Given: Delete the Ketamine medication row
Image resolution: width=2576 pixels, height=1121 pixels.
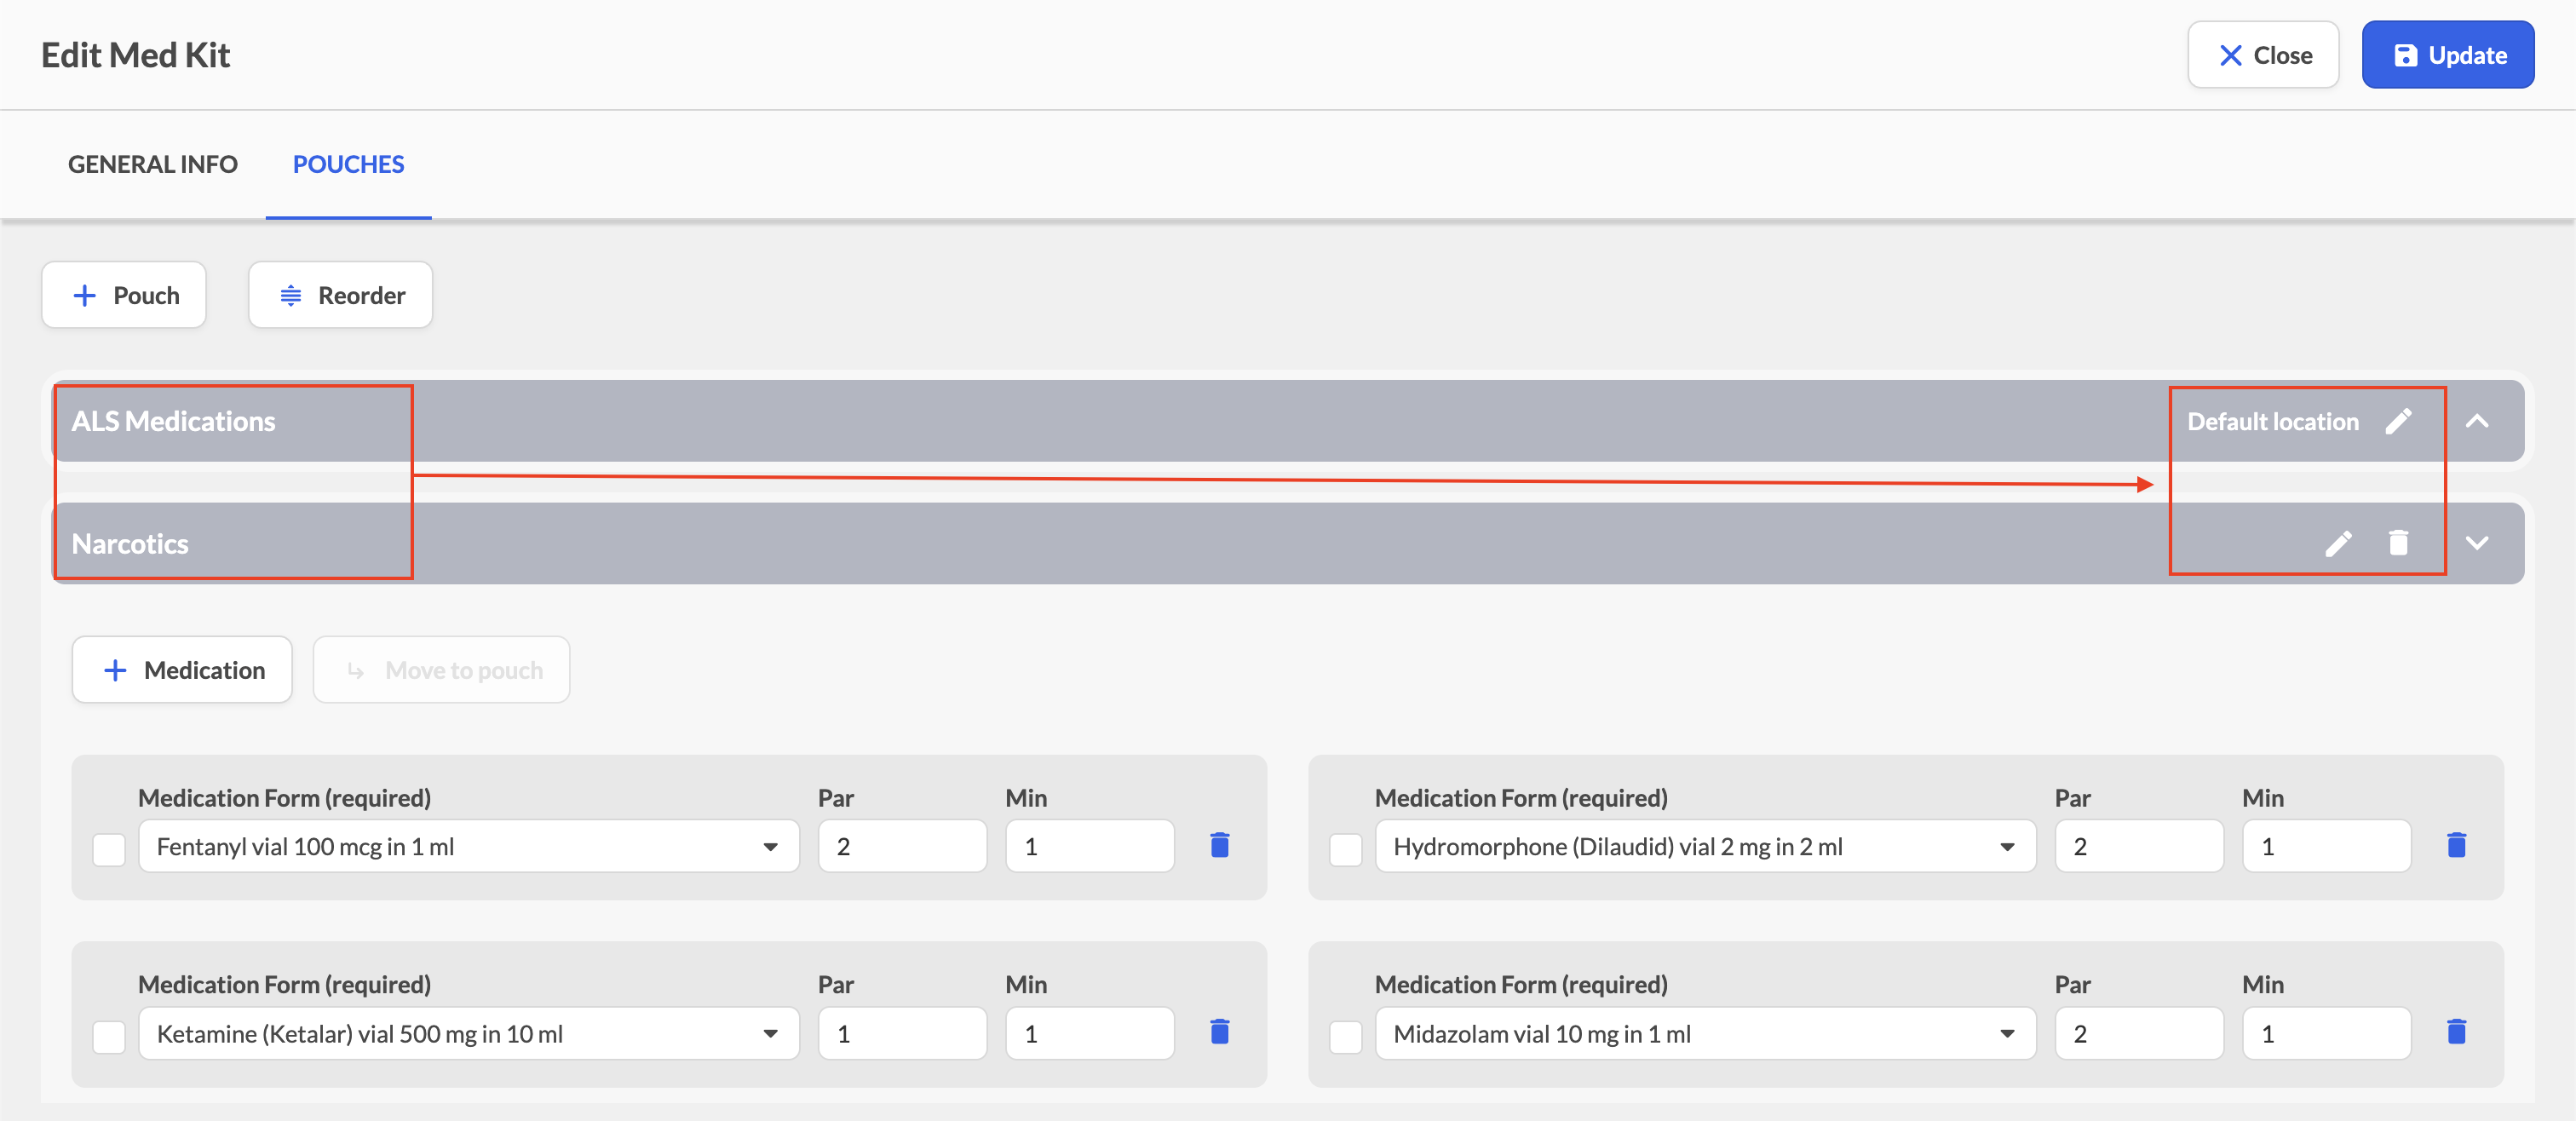Looking at the screenshot, I should pyautogui.click(x=1219, y=1032).
